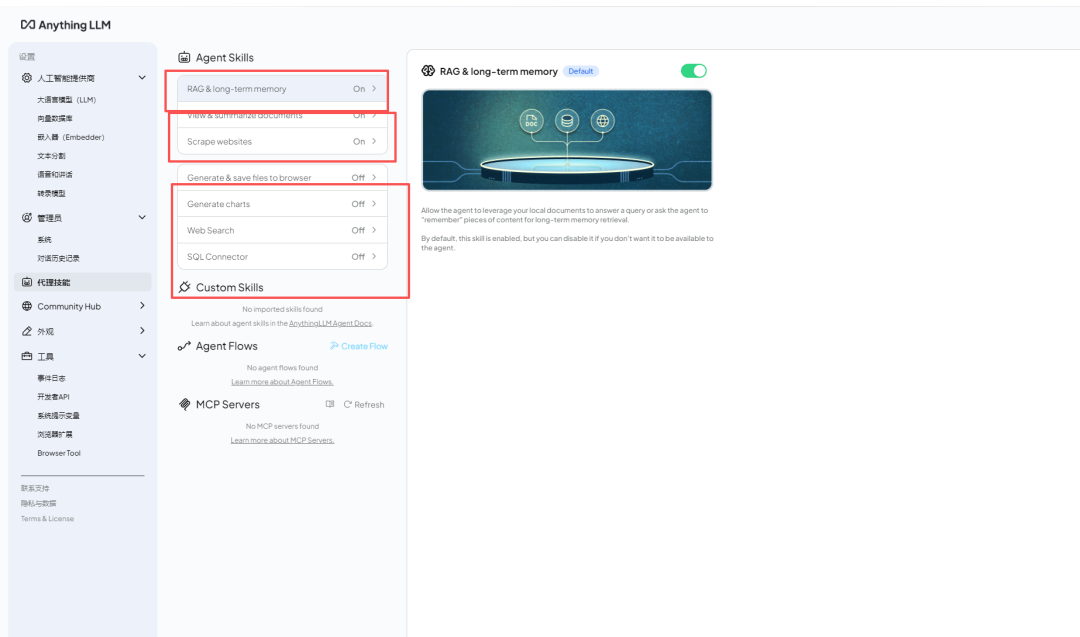Collapse the 管理员 section chevron
Image resolution: width=1080 pixels, height=637 pixels.
point(142,218)
